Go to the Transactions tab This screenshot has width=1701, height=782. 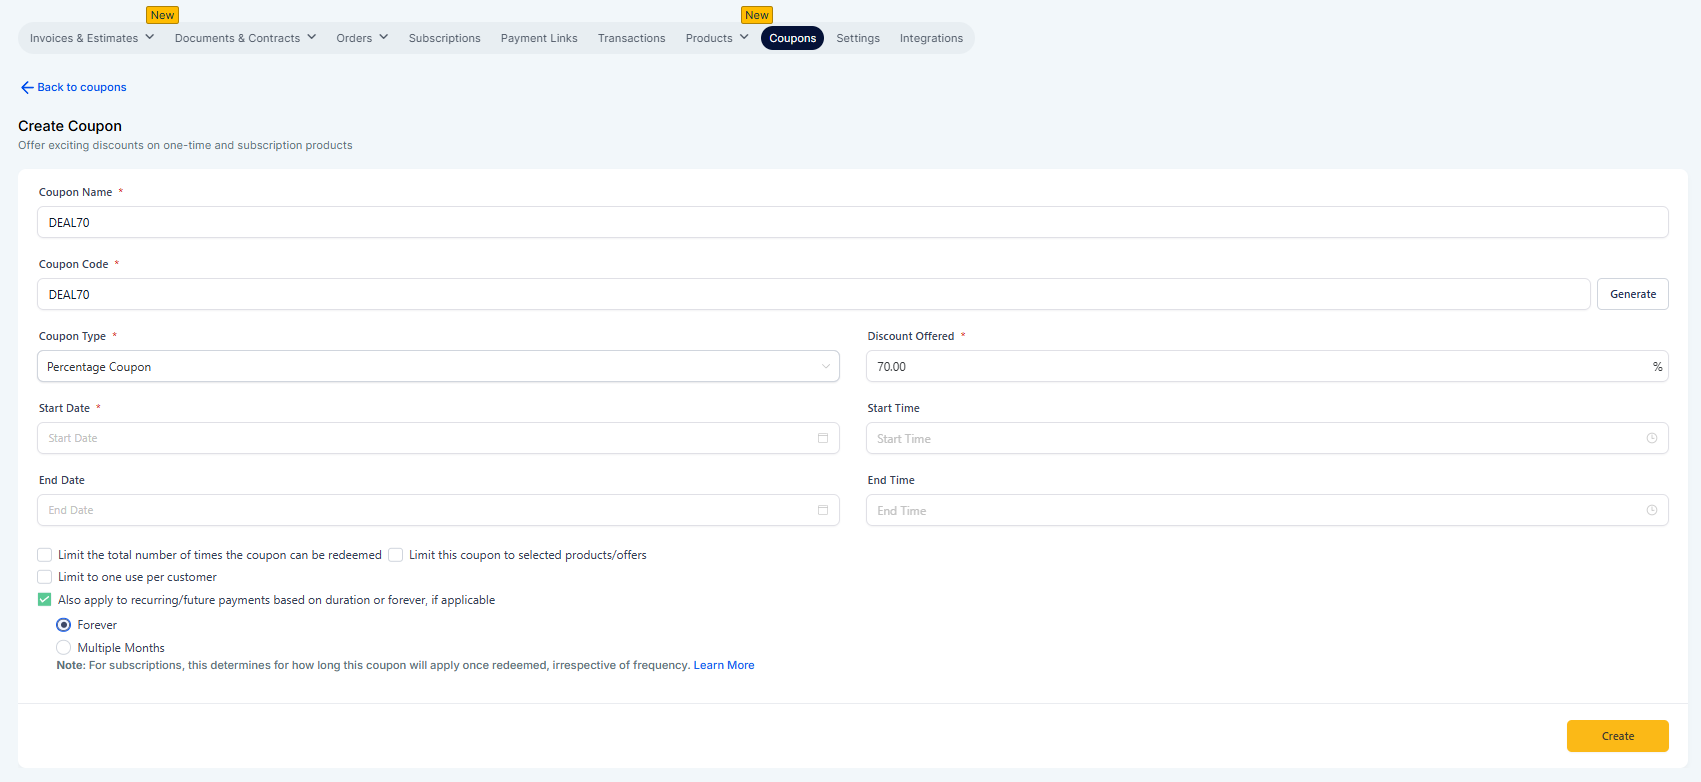[631, 38]
